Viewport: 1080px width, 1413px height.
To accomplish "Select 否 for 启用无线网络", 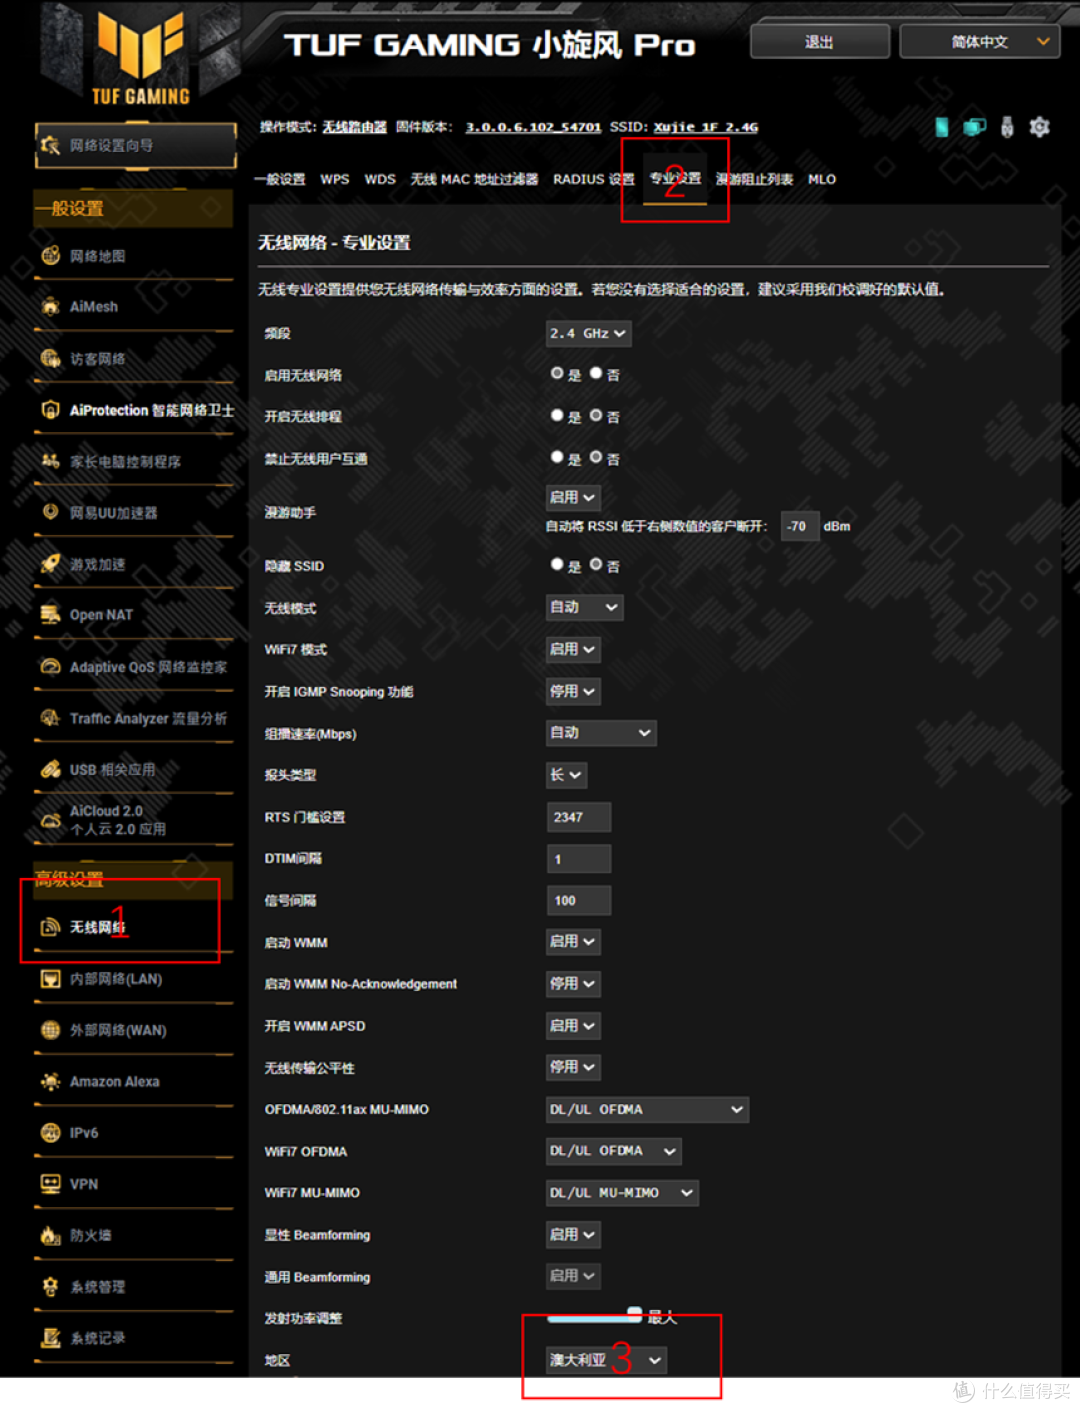I will (596, 373).
